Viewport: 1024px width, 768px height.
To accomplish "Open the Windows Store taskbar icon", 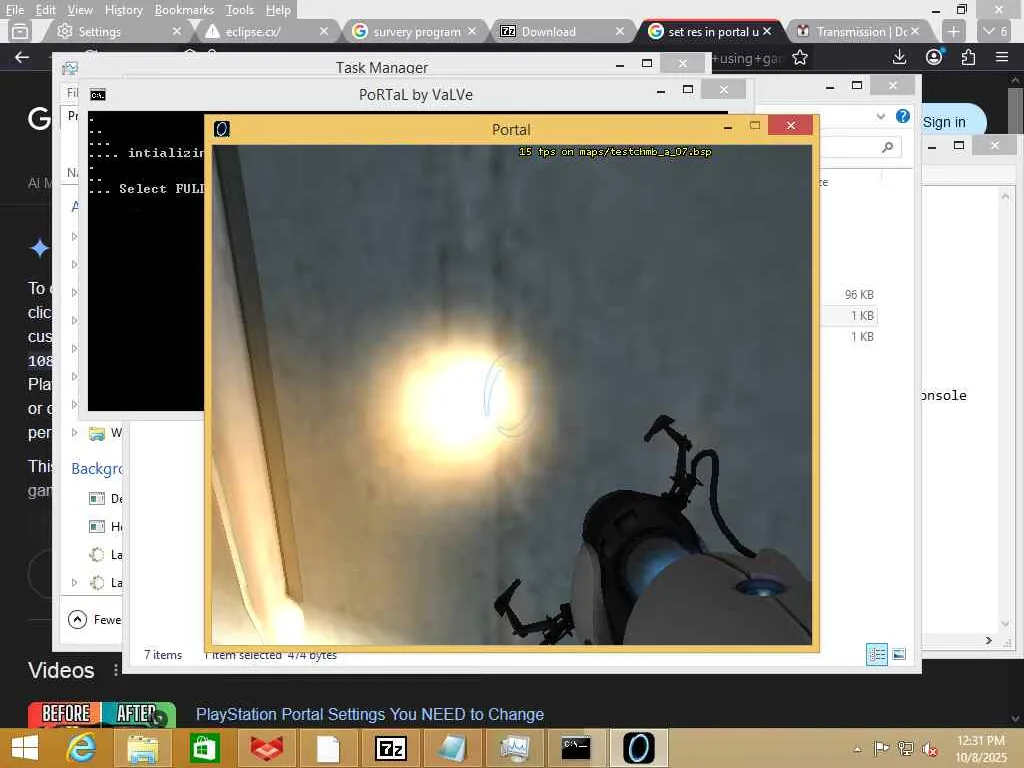I will point(204,748).
